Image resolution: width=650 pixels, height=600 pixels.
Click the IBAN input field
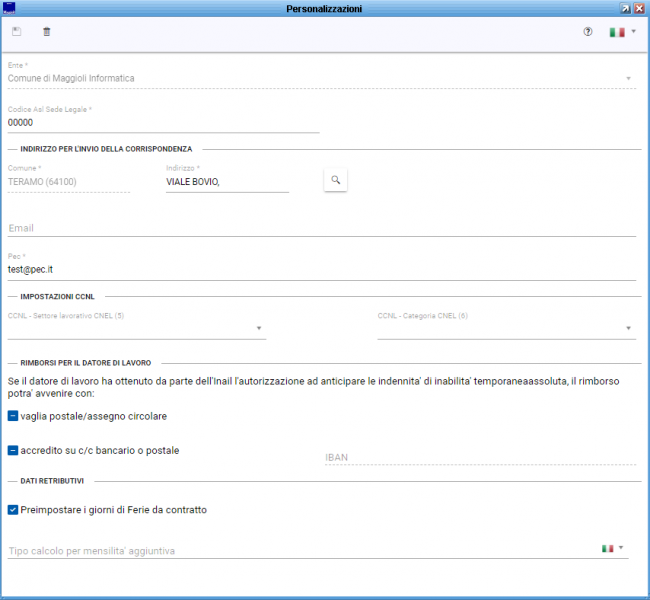(478, 458)
